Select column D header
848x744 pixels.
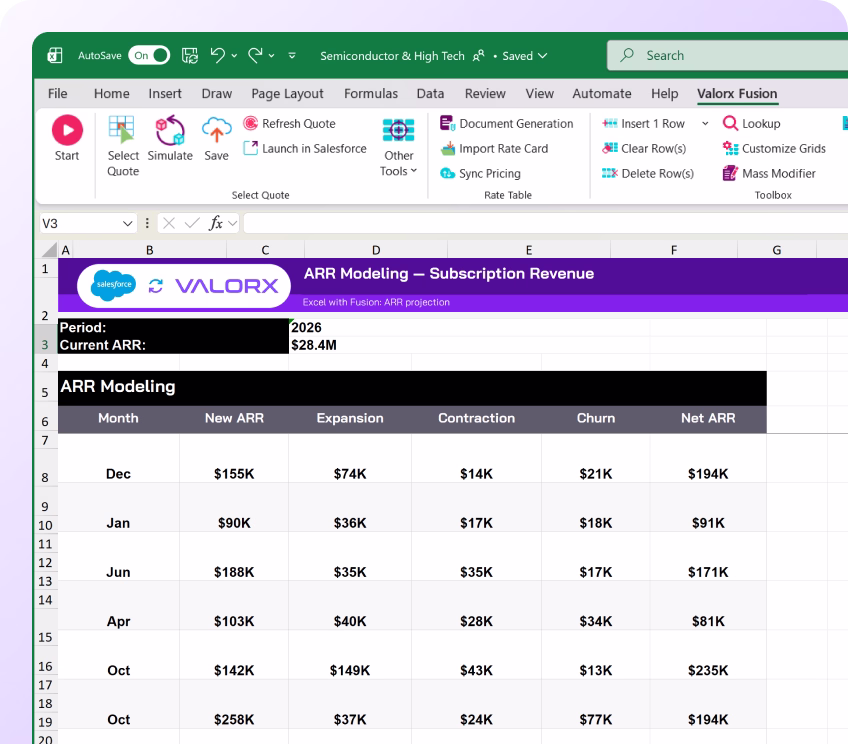tap(376, 250)
